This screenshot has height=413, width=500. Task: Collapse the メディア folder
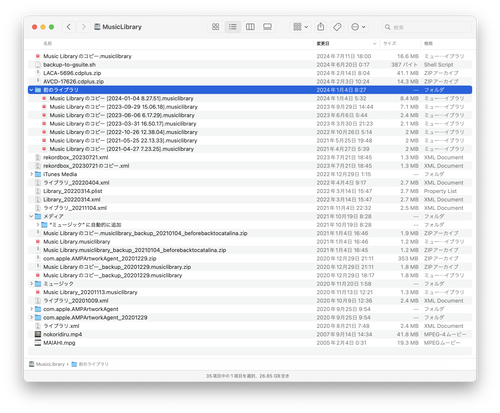pyautogui.click(x=31, y=216)
